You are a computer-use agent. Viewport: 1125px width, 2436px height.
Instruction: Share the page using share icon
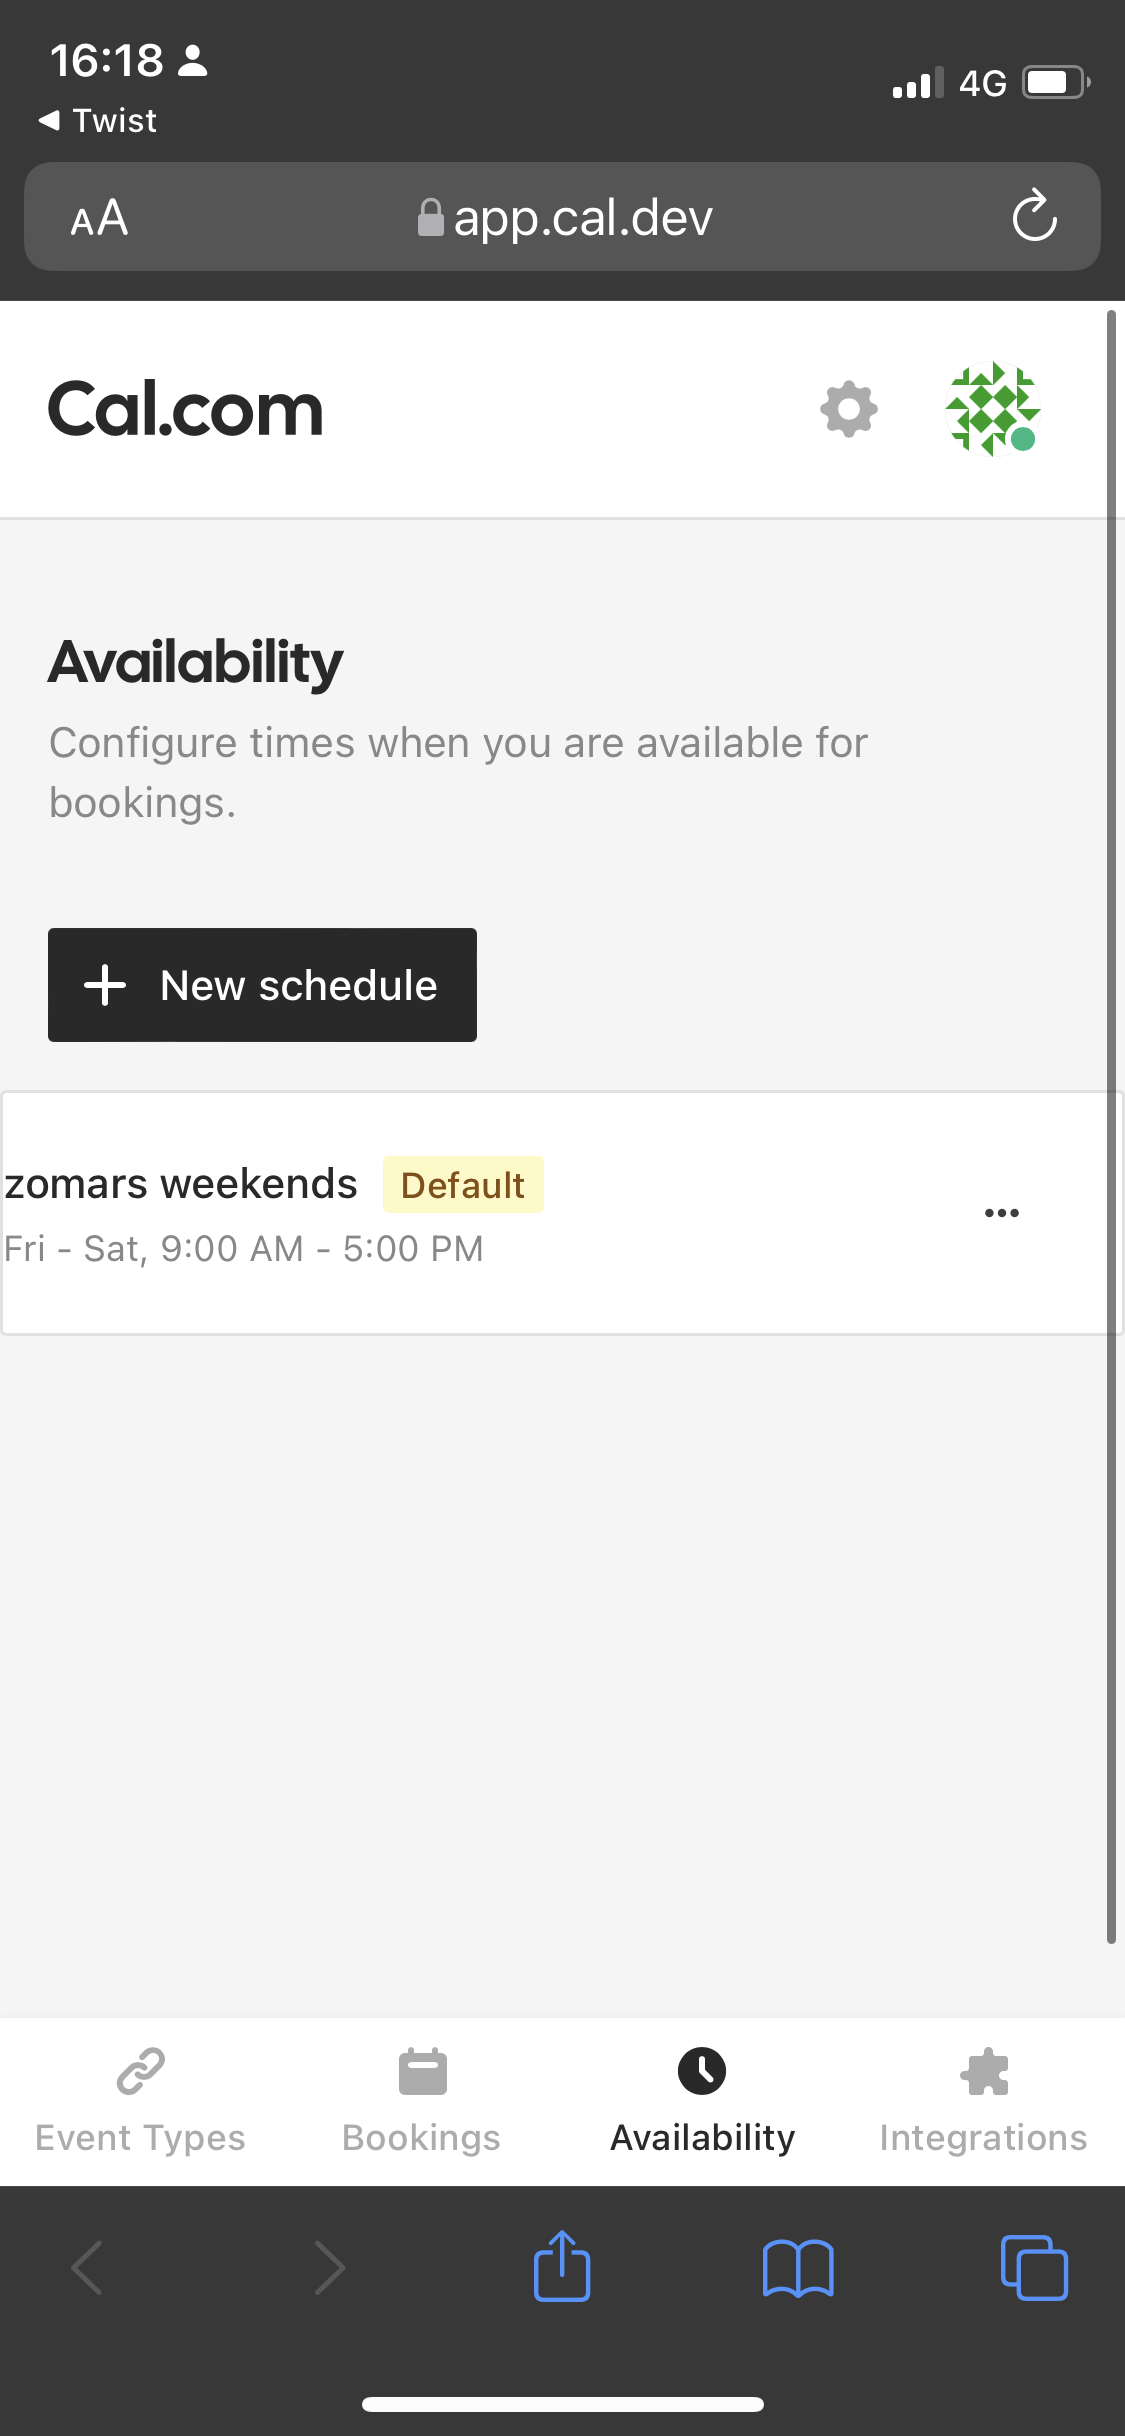(562, 2267)
